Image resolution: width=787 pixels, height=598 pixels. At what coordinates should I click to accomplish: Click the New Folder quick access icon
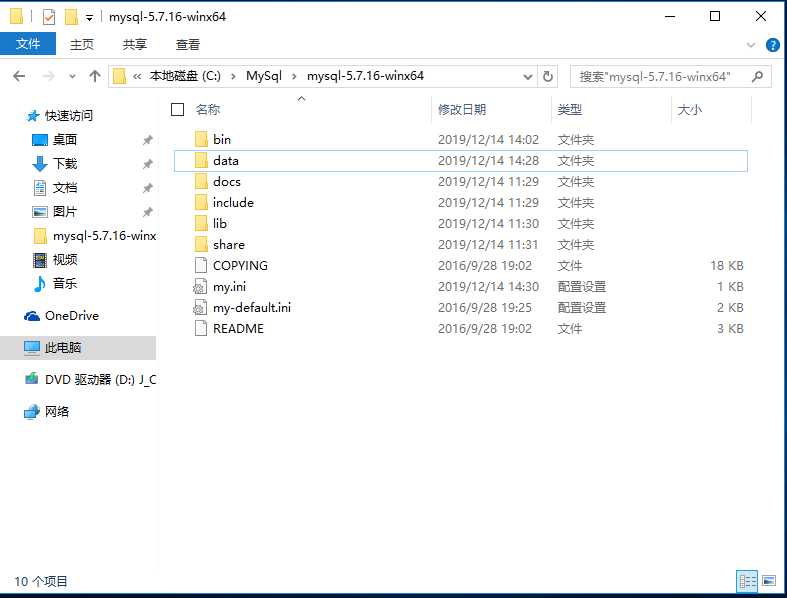(71, 17)
